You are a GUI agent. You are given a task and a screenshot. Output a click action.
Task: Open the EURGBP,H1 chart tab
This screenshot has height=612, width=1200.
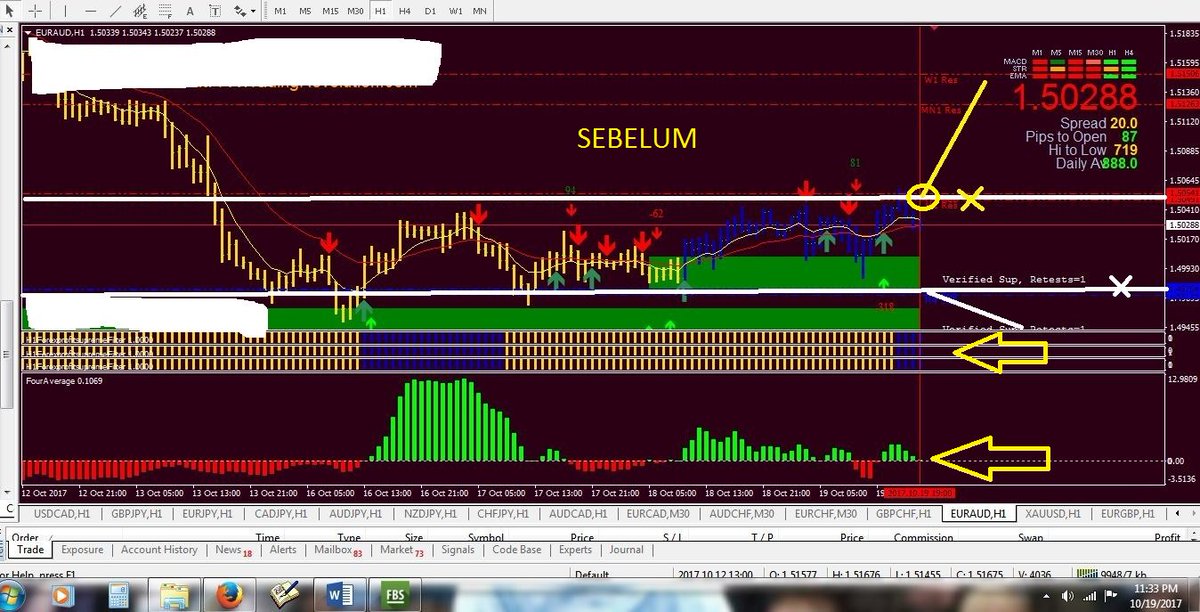click(x=1126, y=513)
